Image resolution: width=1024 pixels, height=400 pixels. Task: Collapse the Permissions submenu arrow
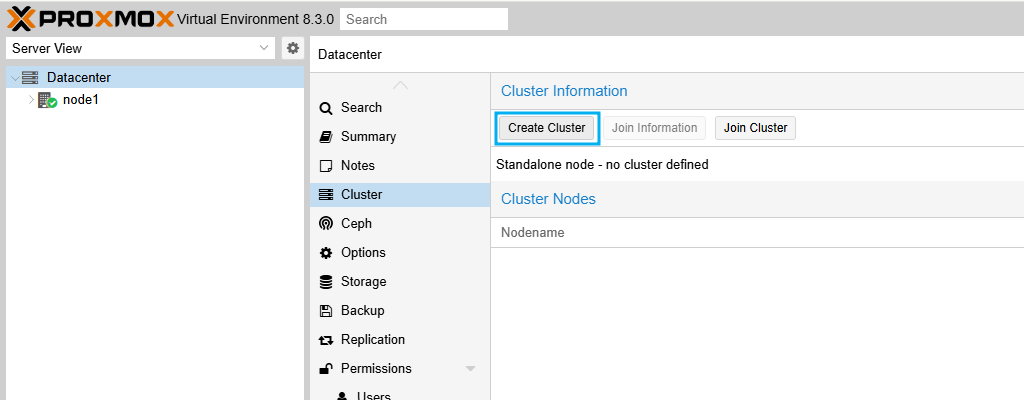[470, 369]
